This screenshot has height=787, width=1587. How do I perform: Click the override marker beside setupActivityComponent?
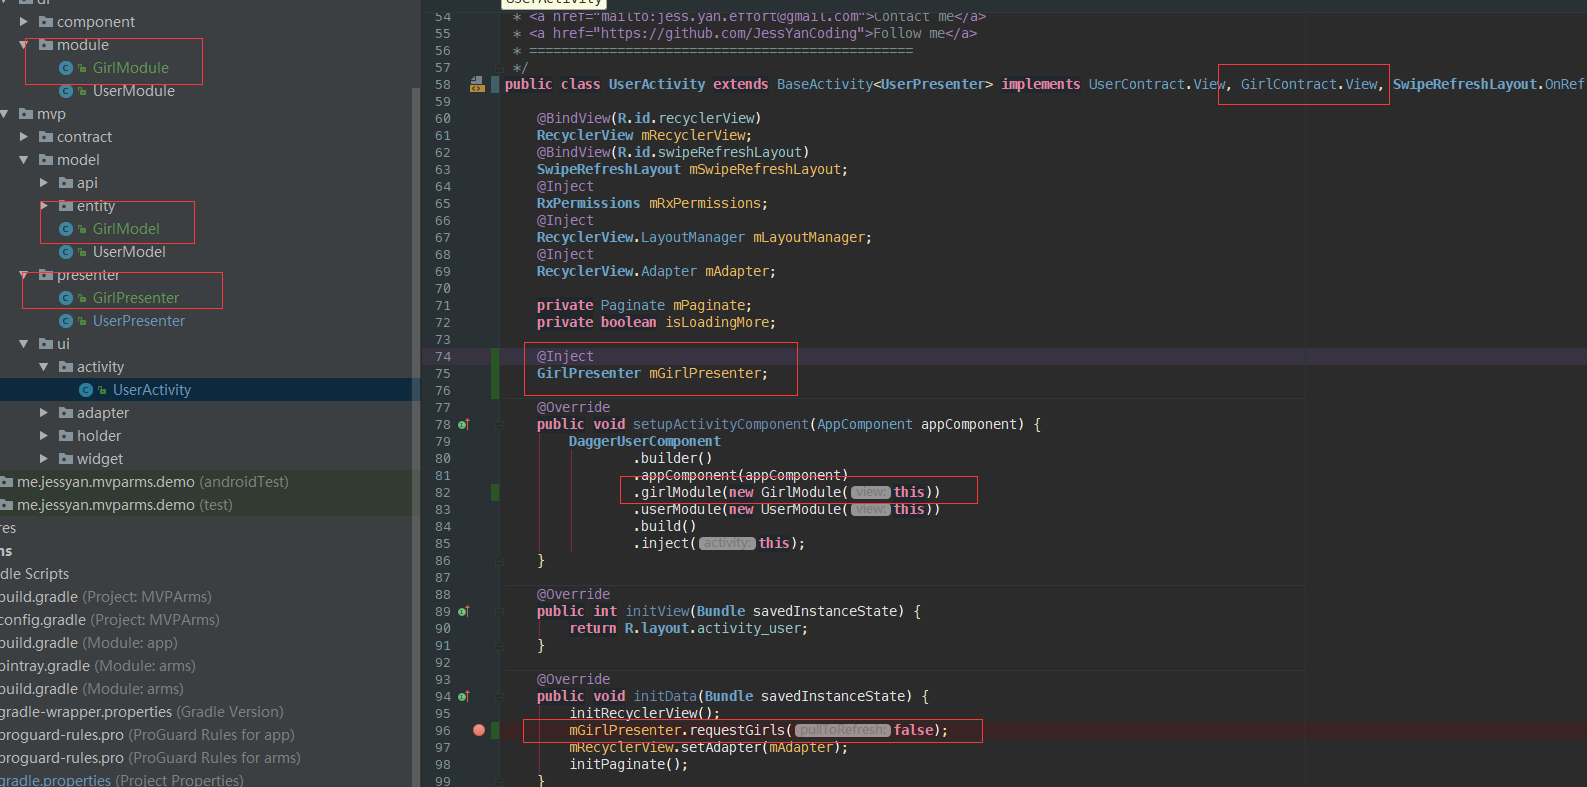[x=464, y=425]
